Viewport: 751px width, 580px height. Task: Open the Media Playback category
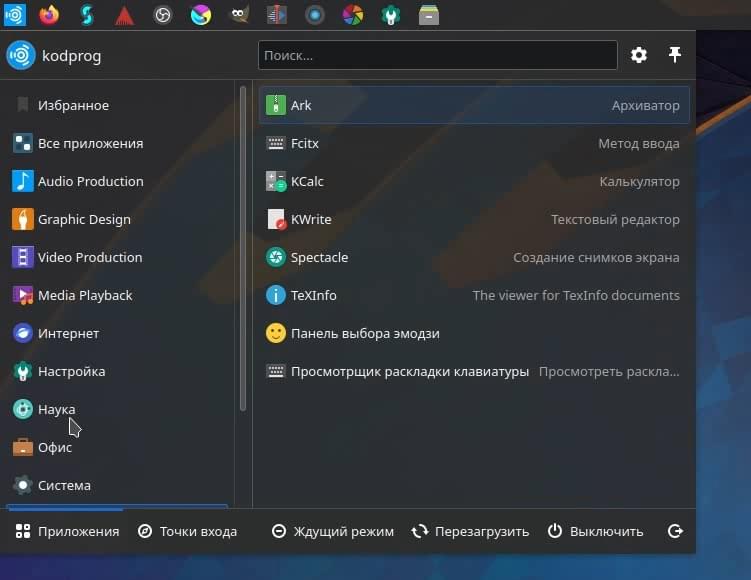118,295
